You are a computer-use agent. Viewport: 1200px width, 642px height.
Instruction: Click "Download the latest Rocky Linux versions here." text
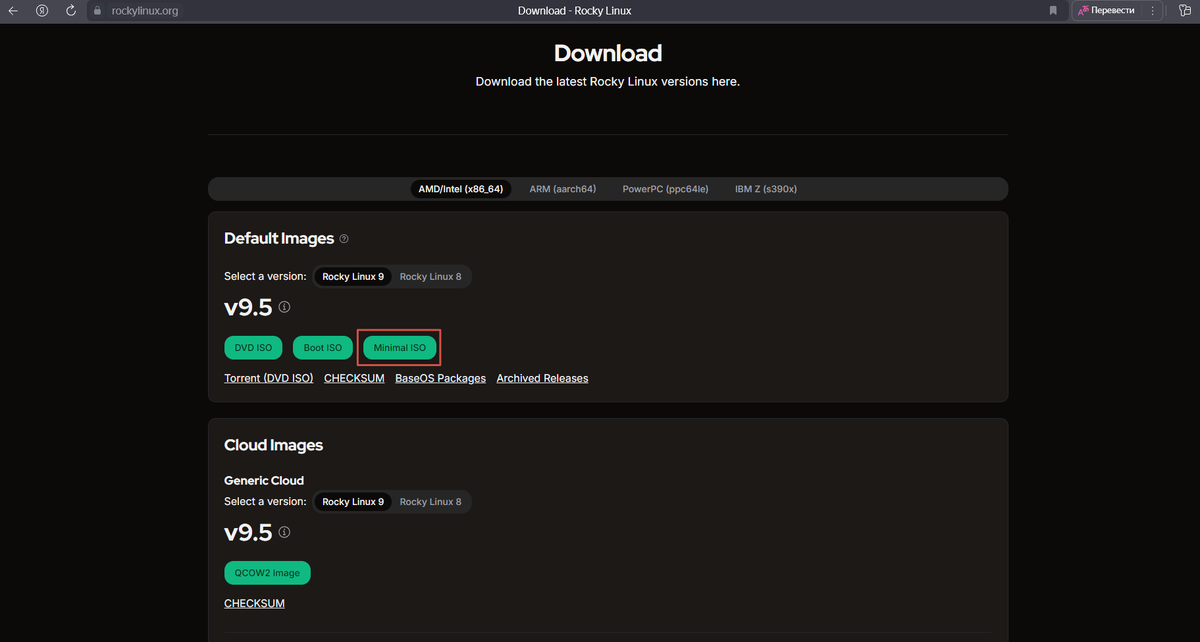coord(608,82)
